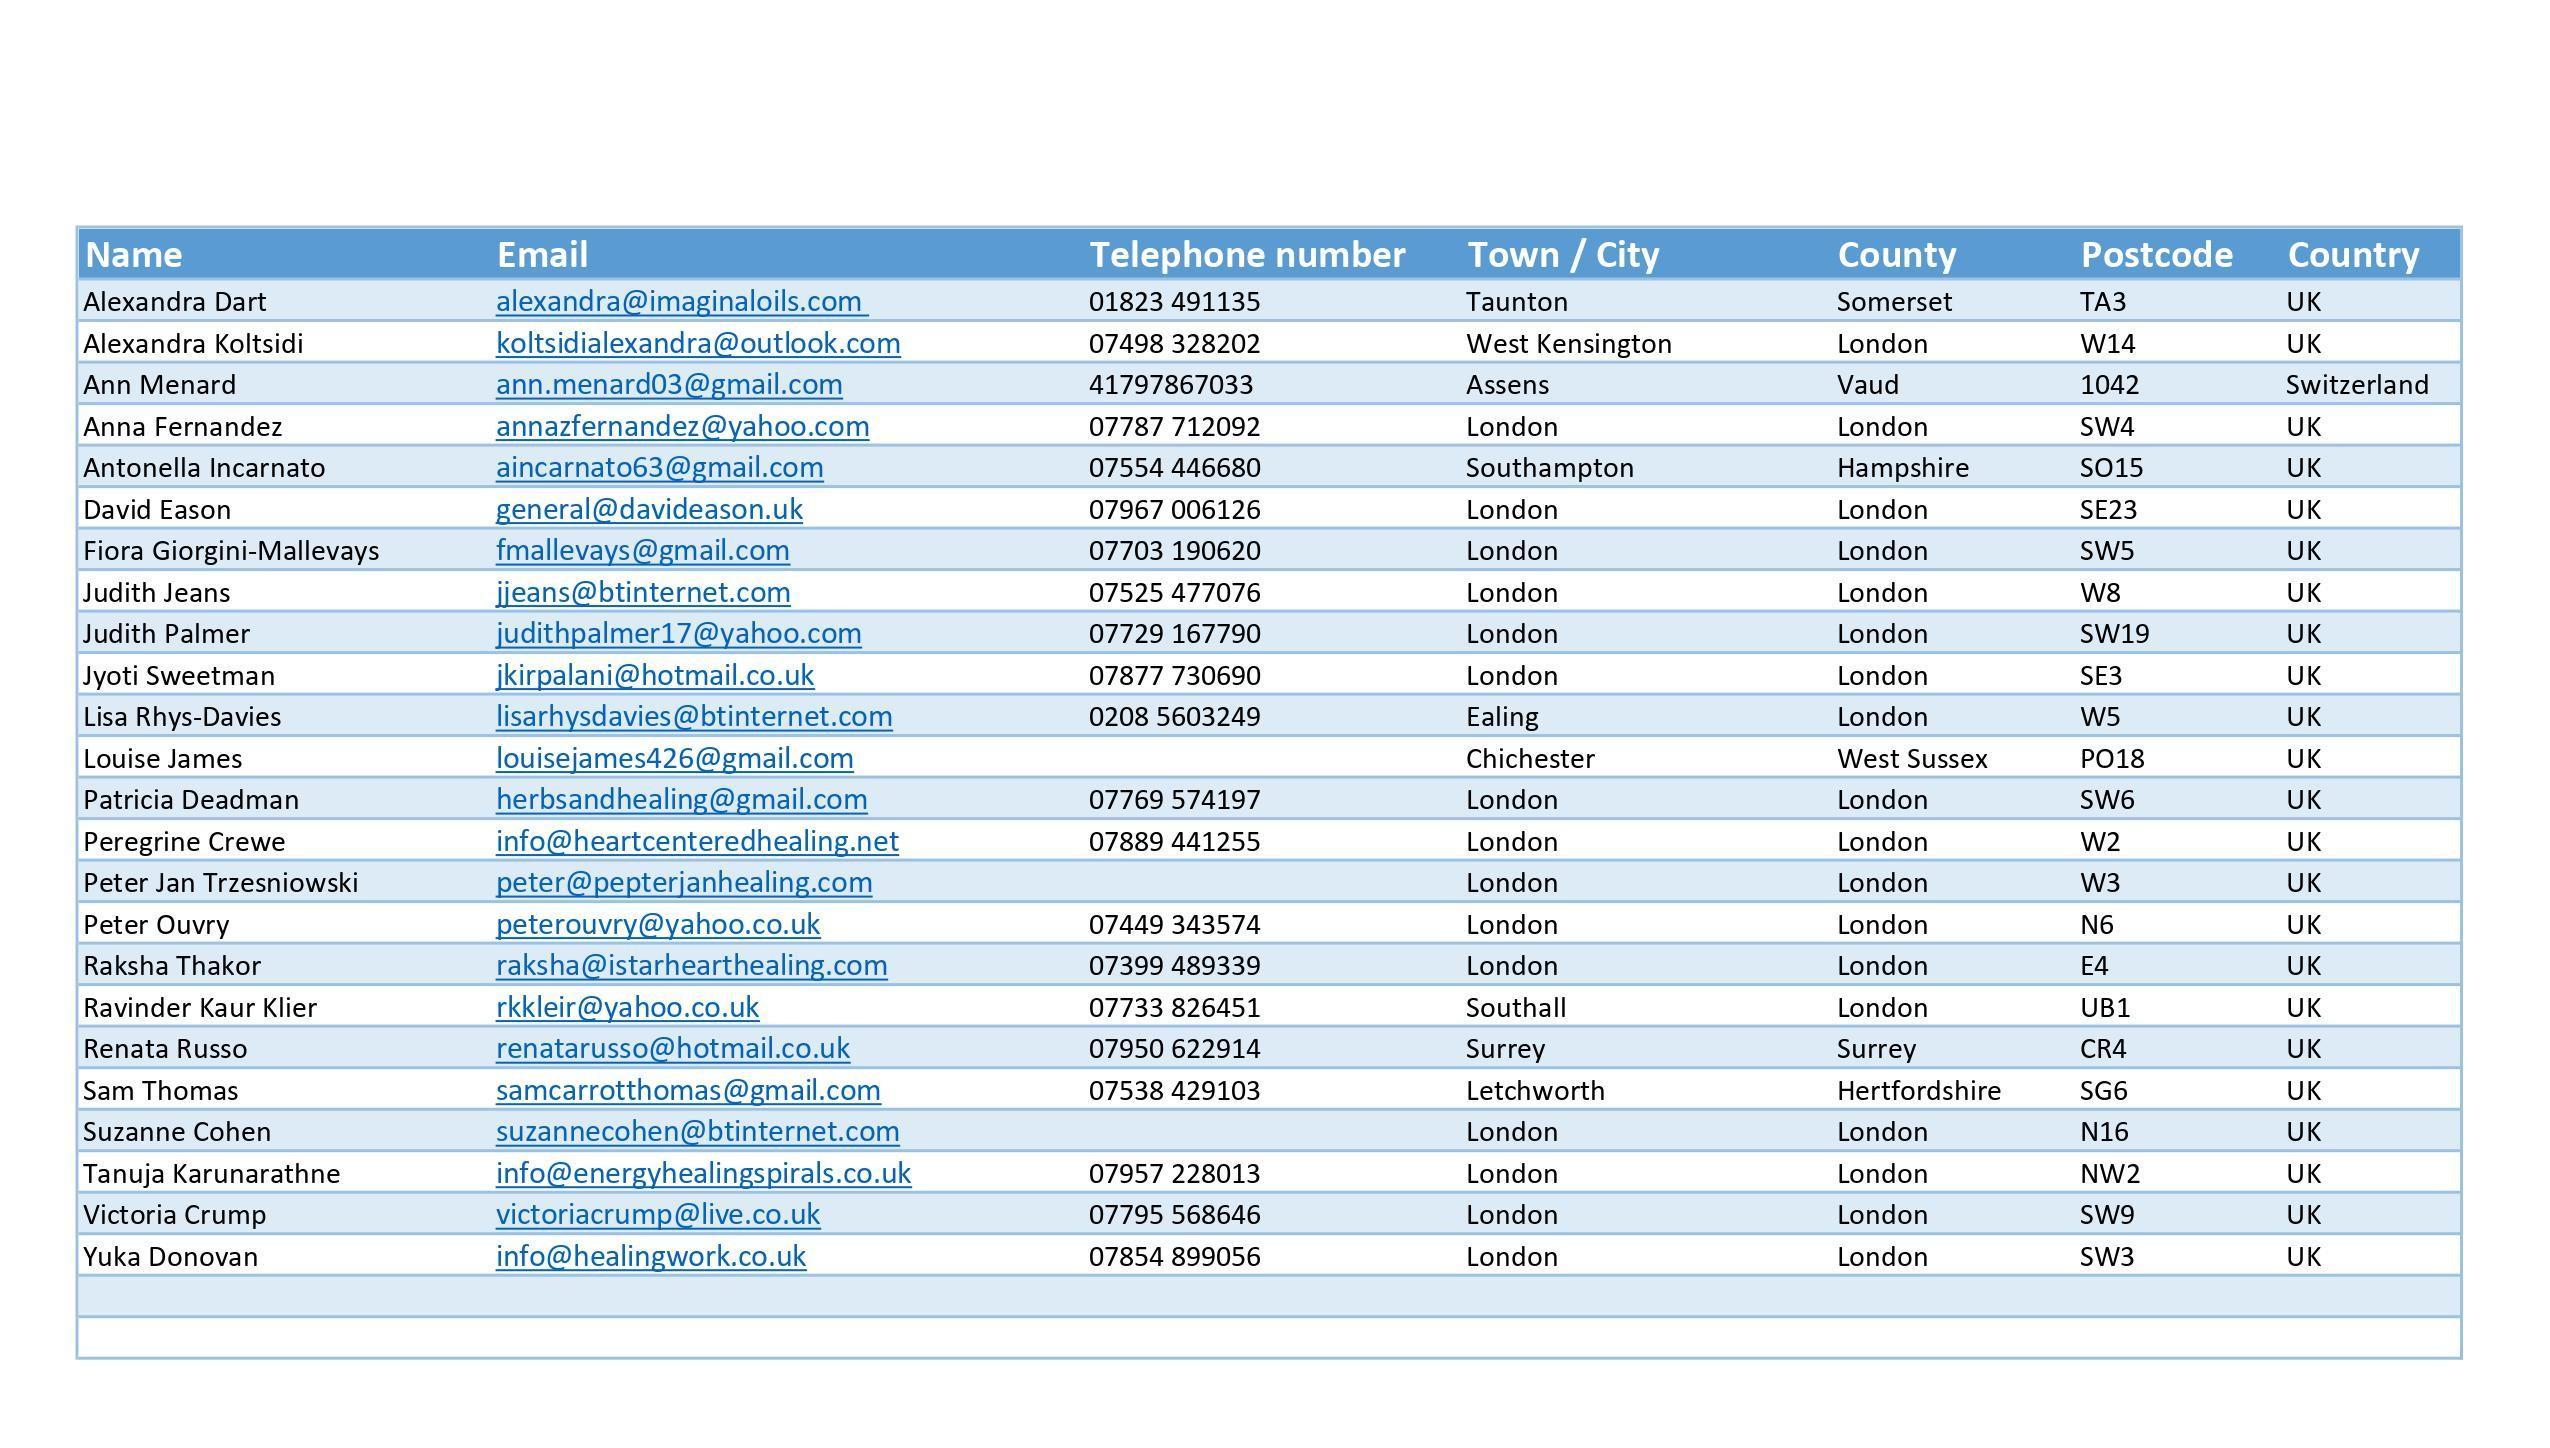The image size is (2550, 1448).
Task: Select the town Ealing
Action: pos(1502,716)
